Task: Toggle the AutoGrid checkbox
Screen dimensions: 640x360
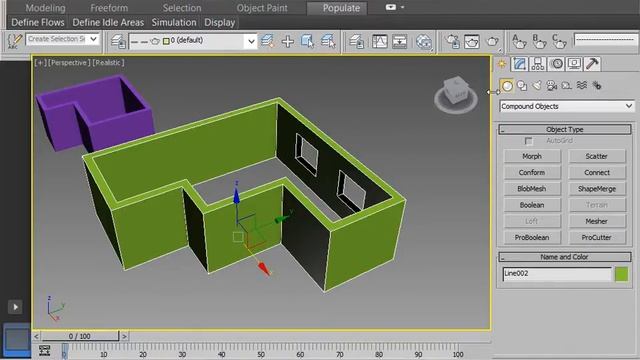Action: pos(529,141)
